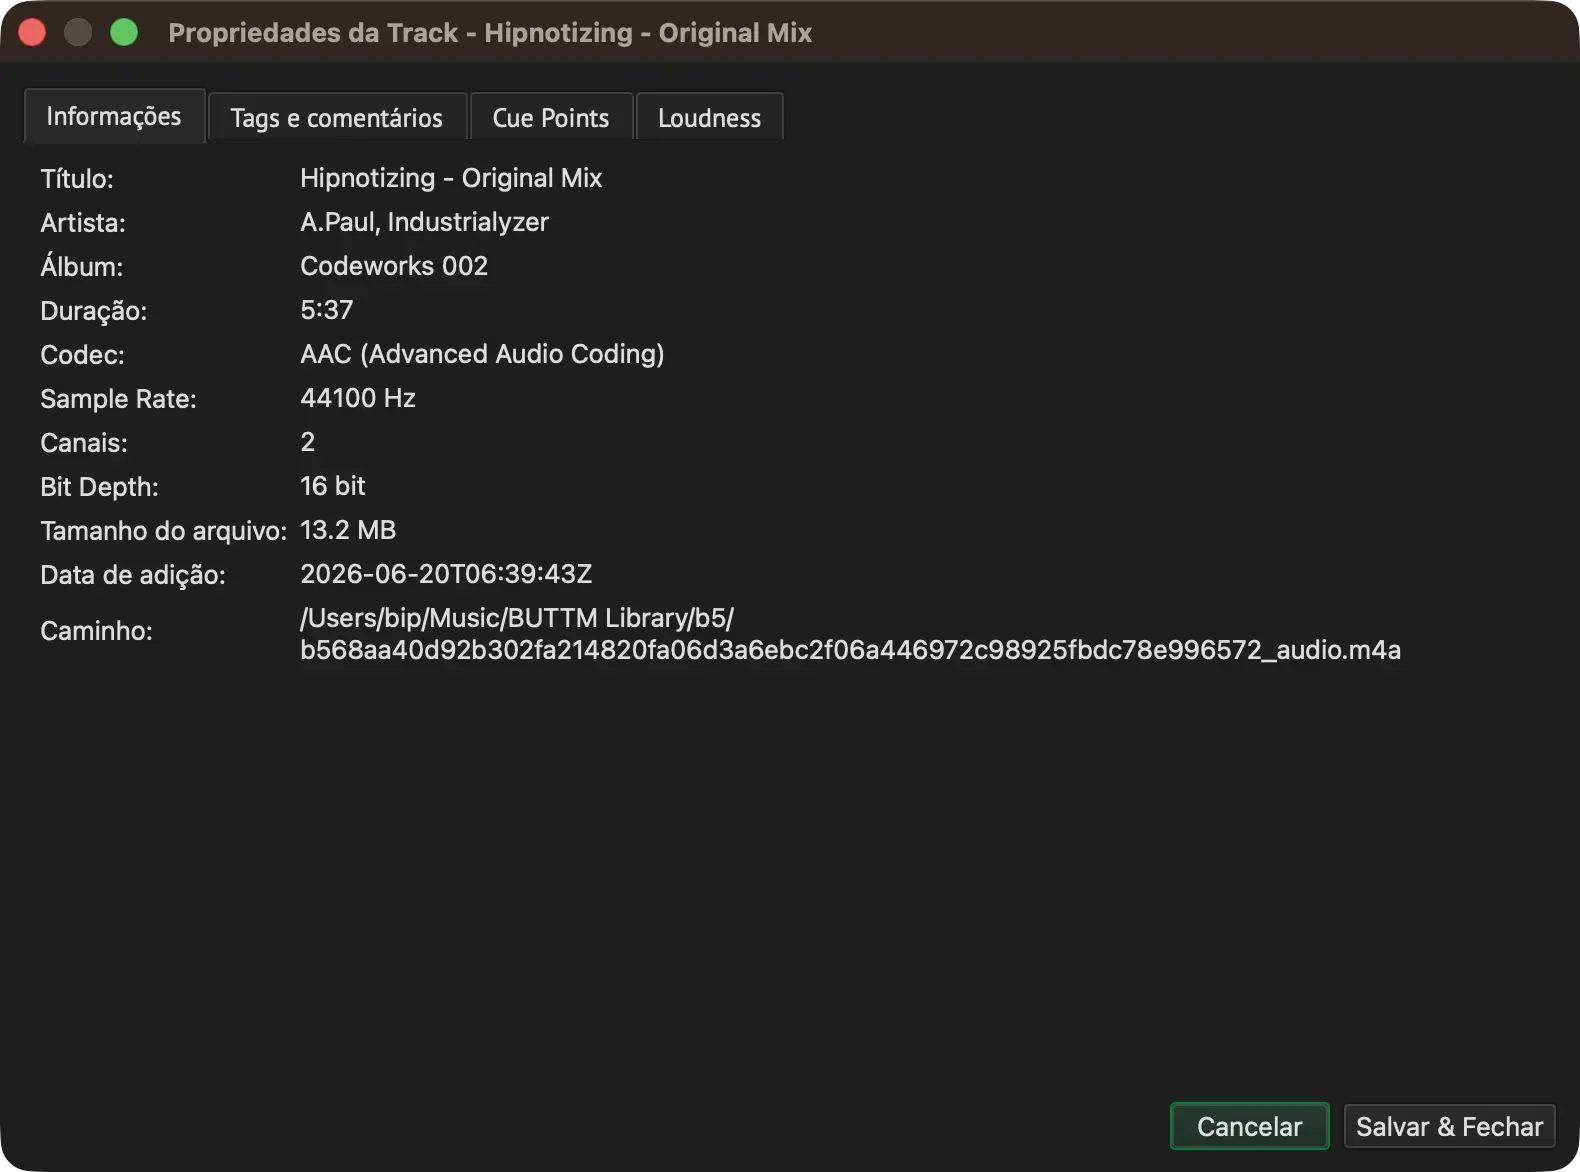Select bit depth value 16 bit
Image resolution: width=1580 pixels, height=1172 pixels.
coord(333,486)
